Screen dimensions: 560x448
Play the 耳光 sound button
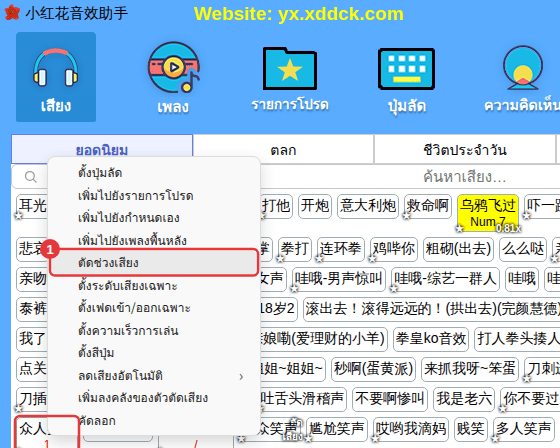(x=32, y=206)
